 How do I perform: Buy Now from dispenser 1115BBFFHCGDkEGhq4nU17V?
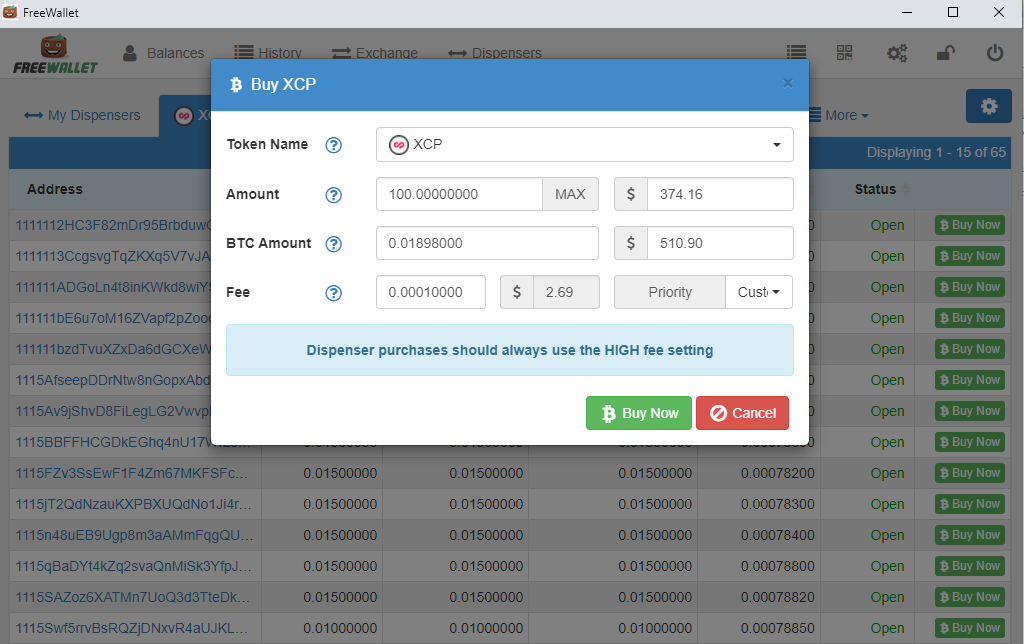(x=969, y=442)
